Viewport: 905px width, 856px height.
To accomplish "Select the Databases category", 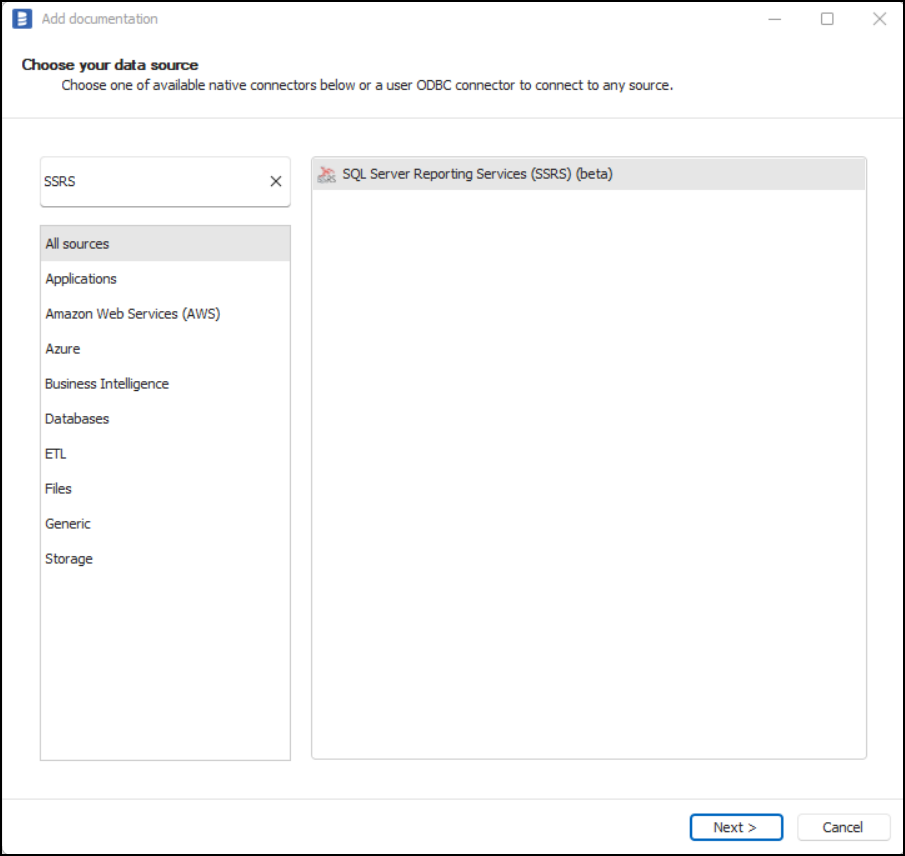I will (x=77, y=419).
